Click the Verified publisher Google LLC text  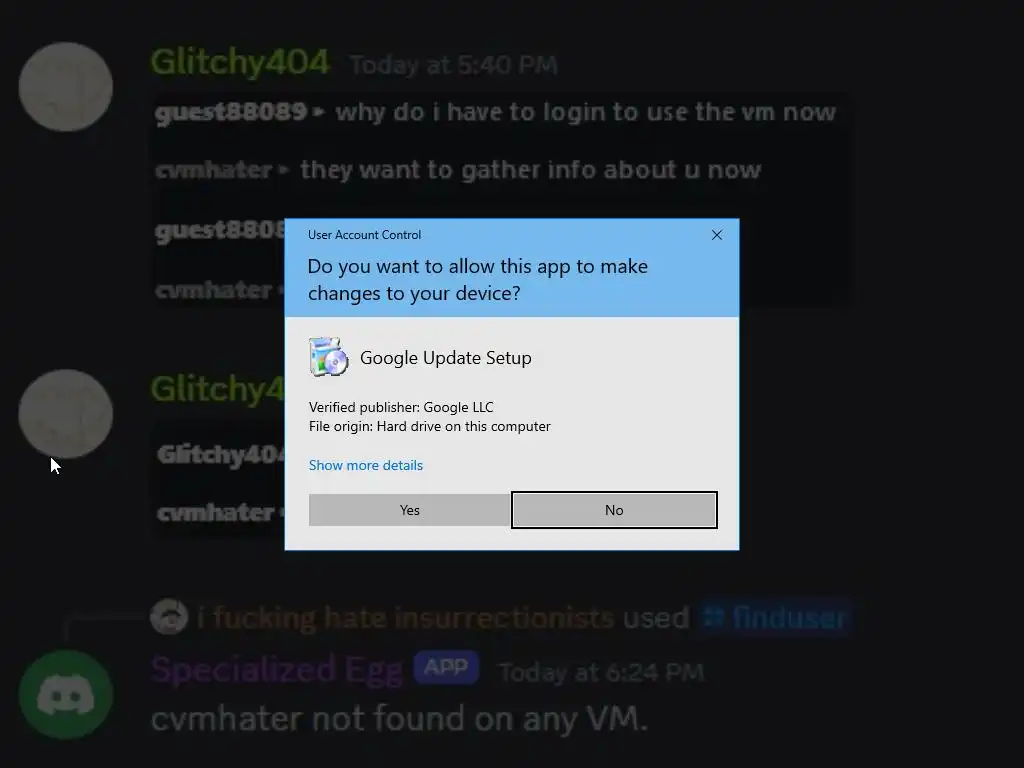pos(401,408)
